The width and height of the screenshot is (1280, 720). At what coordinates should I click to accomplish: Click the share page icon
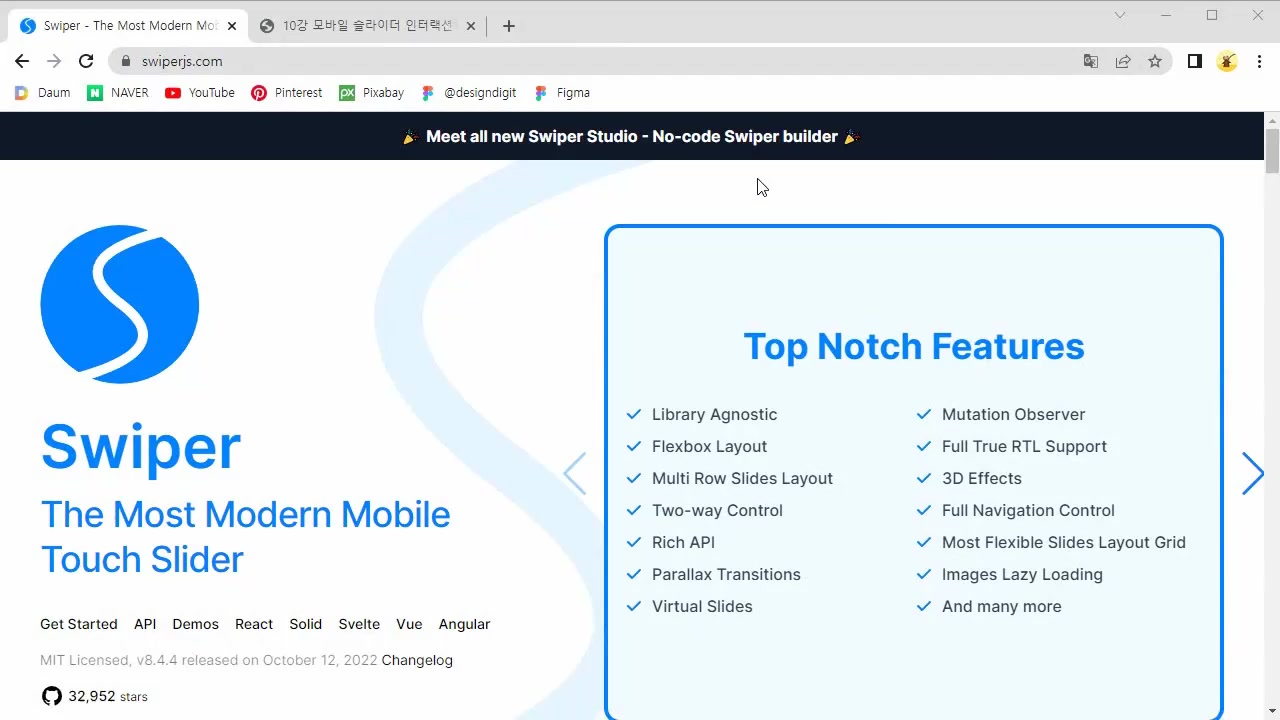click(x=1123, y=61)
